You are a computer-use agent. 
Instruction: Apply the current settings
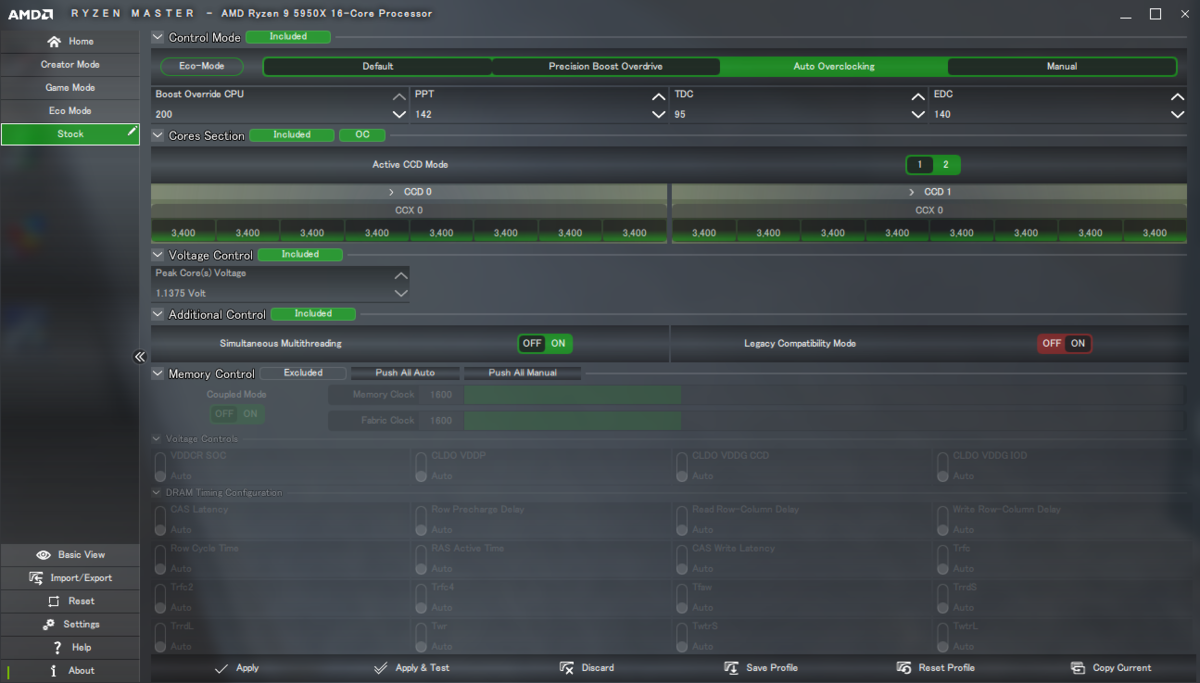[x=237, y=668]
